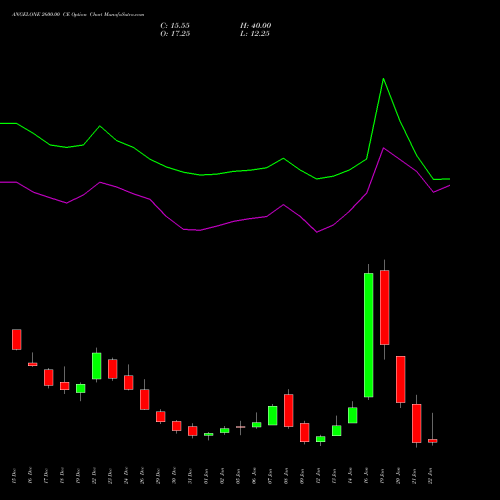Select the green candle for 14 Jan
This screenshot has height=500, width=500.
click(x=352, y=415)
